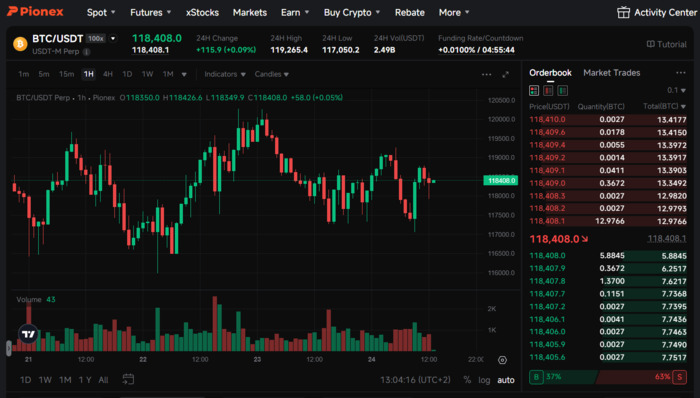Show both bids and asks orderbook view
700x398 pixels.
534,91
